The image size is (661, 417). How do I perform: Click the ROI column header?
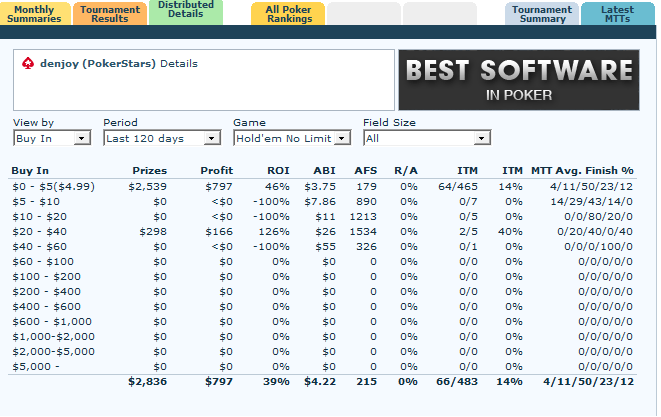pyautogui.click(x=276, y=171)
